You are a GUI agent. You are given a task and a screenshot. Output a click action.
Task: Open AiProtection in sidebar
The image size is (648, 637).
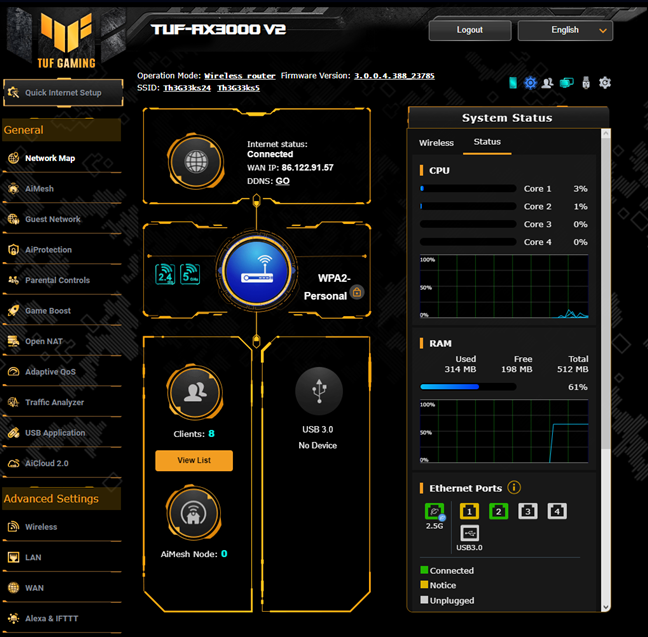pyautogui.click(x=62, y=250)
